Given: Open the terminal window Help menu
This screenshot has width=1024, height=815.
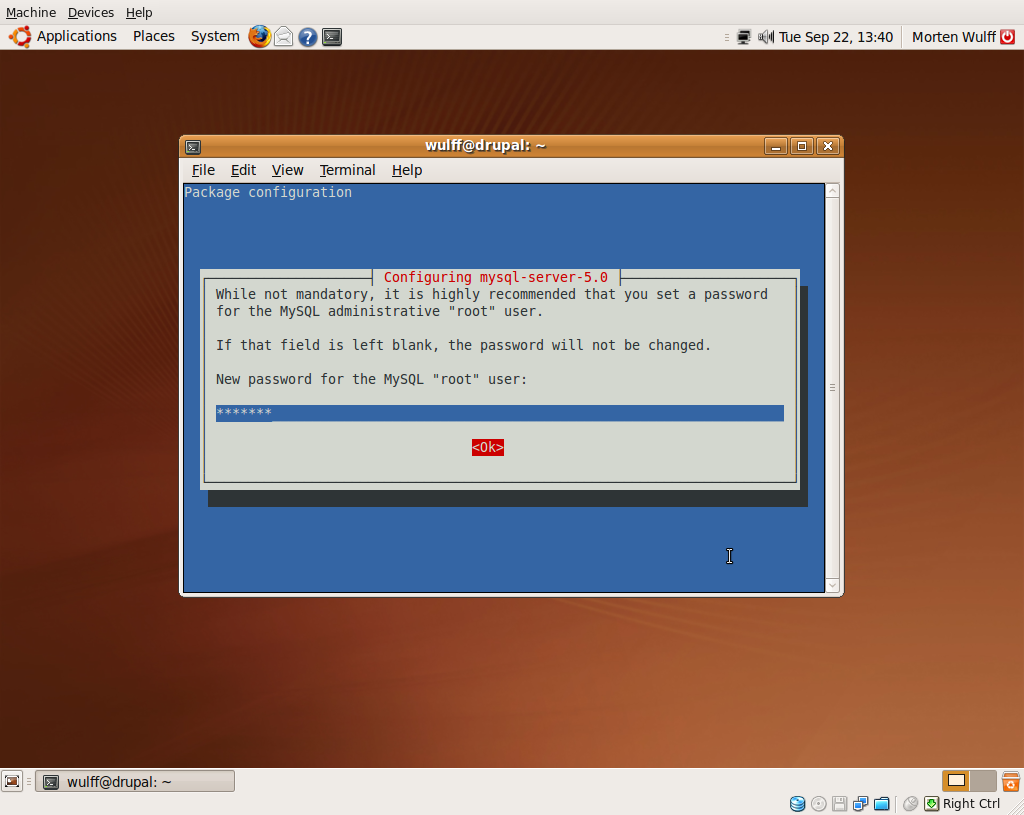Looking at the screenshot, I should tap(407, 170).
